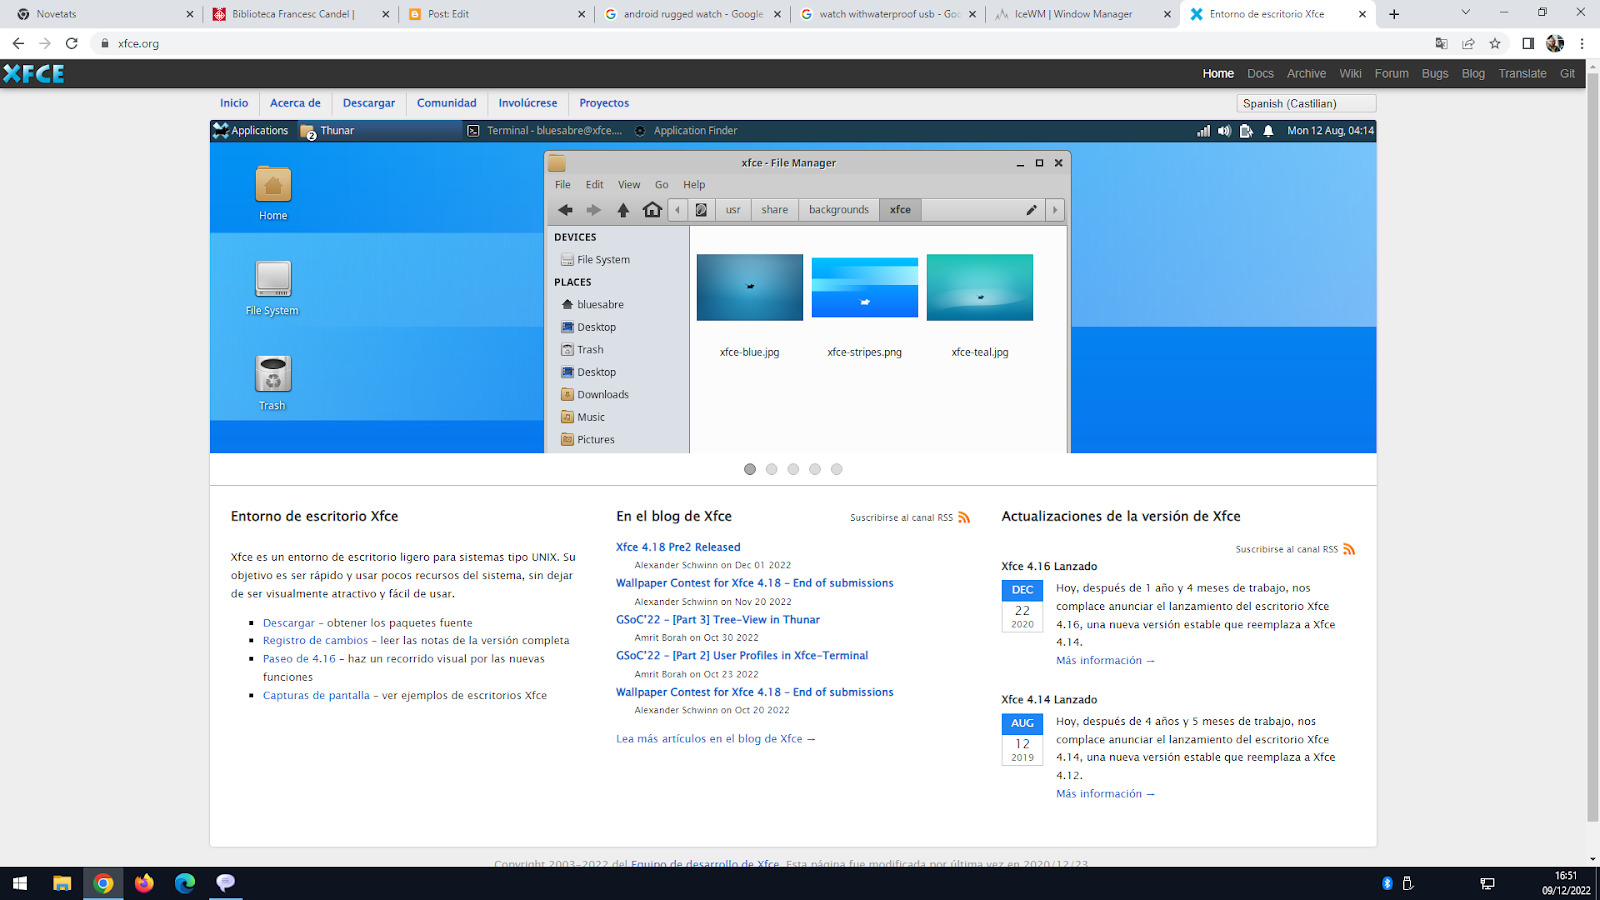Click Más información under Xfce 4.16
Screen dimensions: 1600x900
pos(1105,661)
